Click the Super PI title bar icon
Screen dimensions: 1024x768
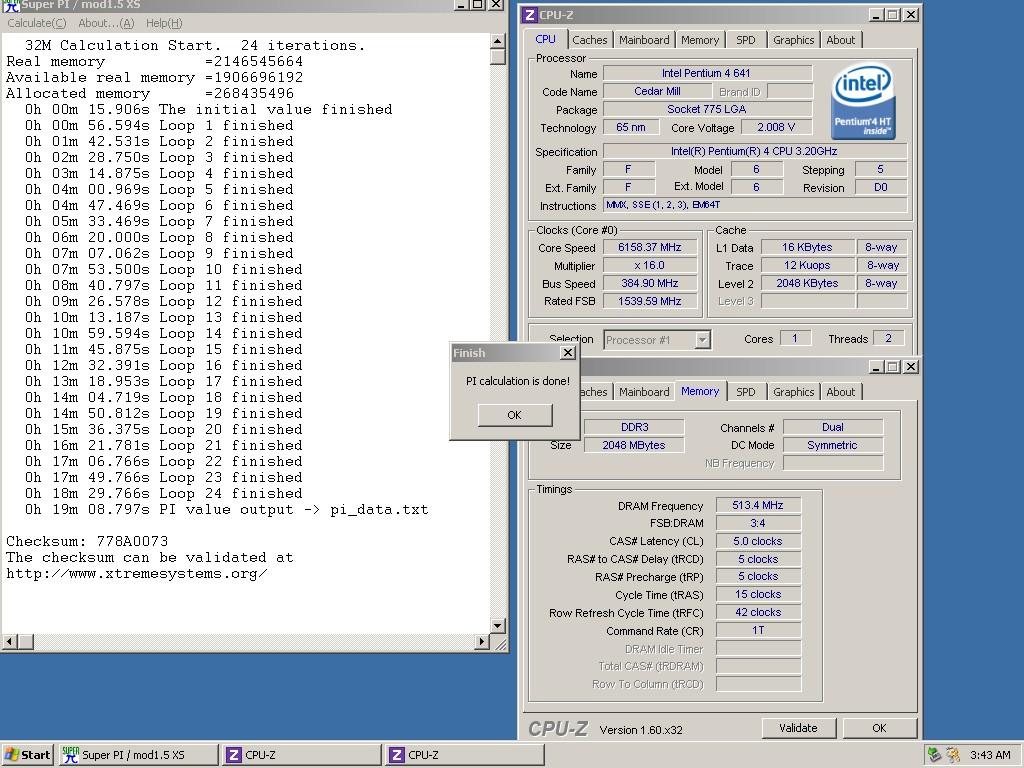click(x=12, y=5)
